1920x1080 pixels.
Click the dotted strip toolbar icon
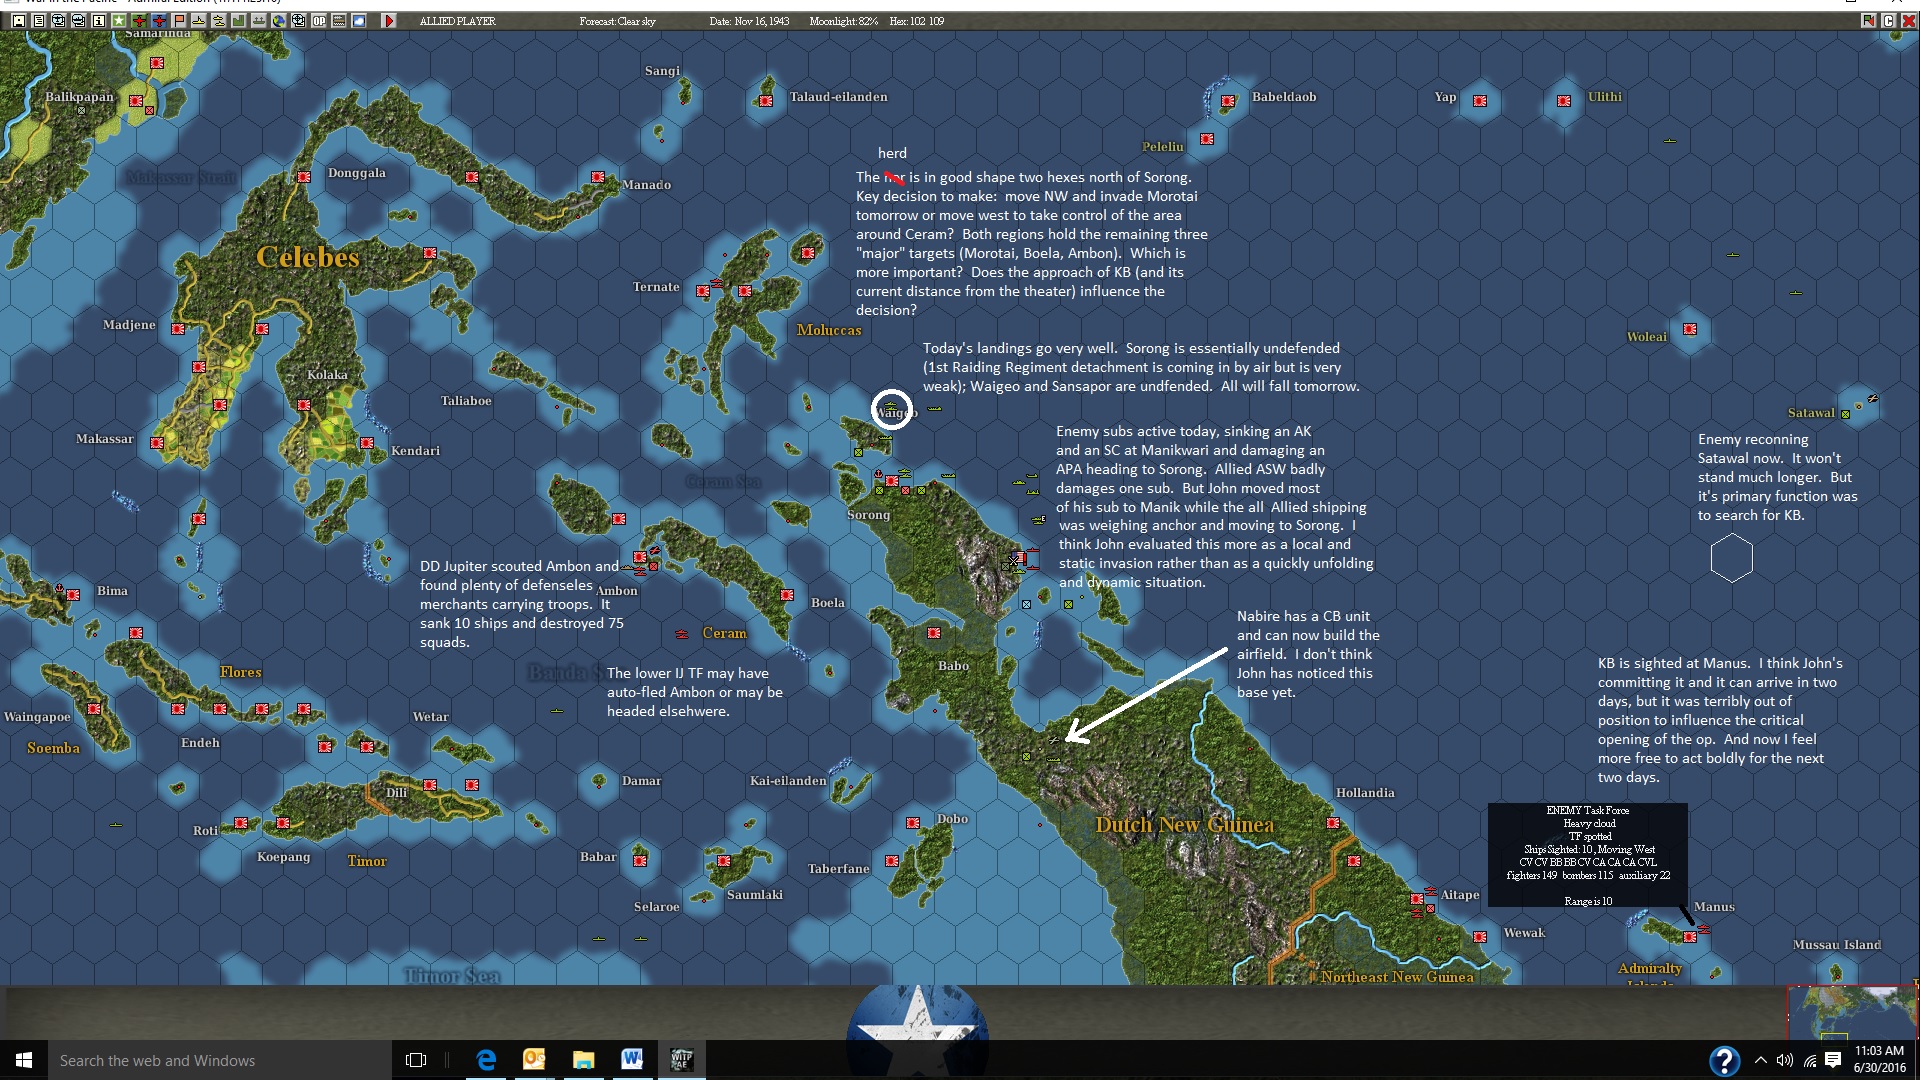(339, 20)
